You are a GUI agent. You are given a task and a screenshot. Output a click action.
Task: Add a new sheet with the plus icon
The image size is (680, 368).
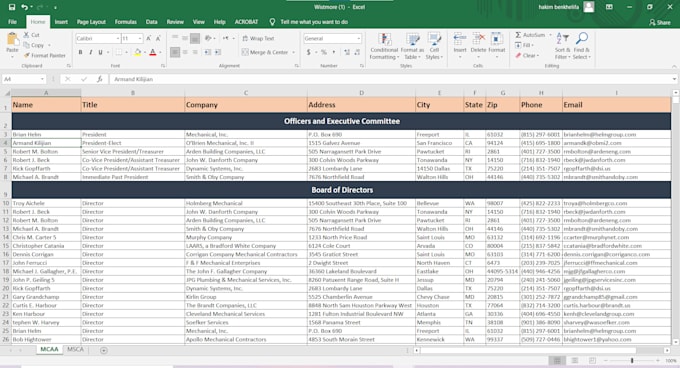104,350
